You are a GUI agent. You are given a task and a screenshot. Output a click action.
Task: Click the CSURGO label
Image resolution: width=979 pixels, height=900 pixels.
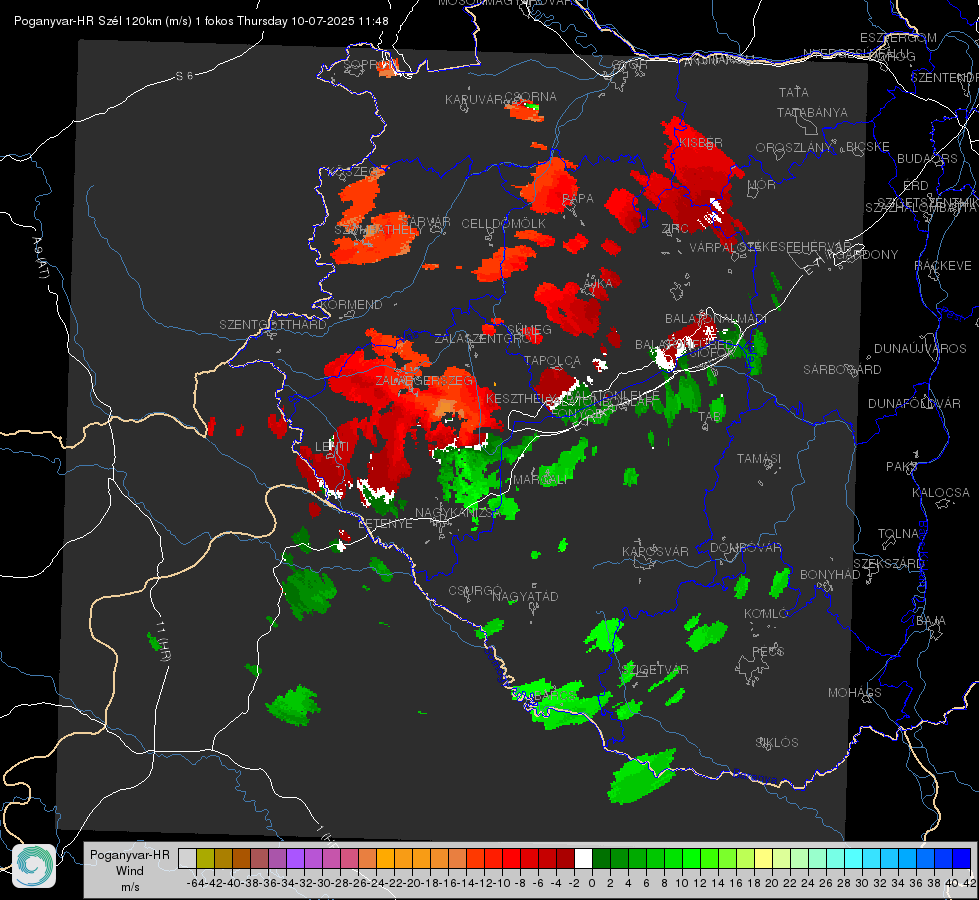click(x=475, y=590)
